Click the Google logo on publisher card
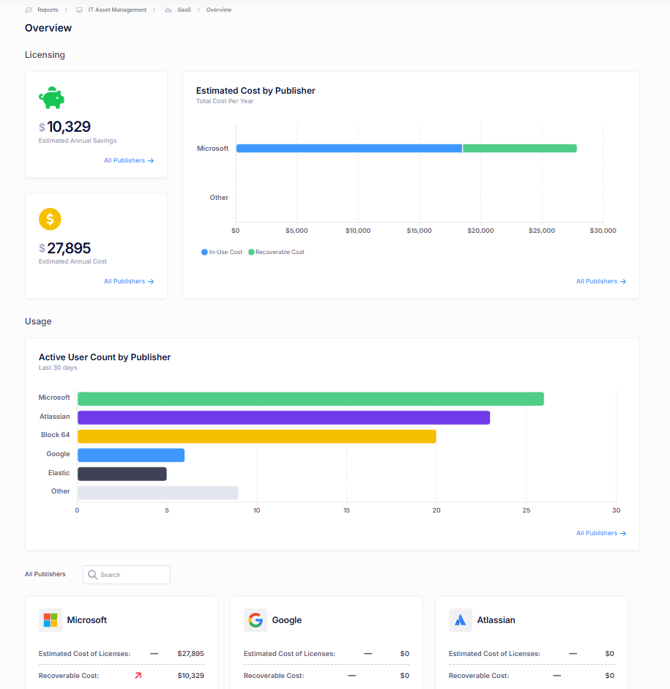 pos(255,620)
